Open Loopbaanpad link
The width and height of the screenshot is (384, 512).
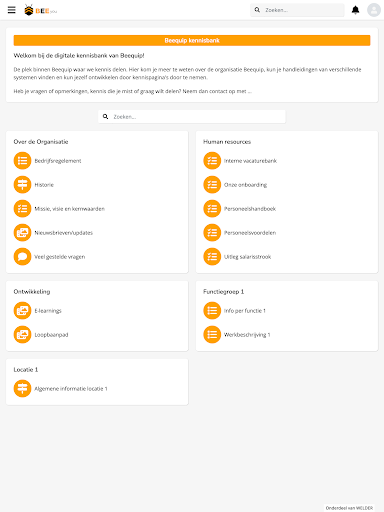point(51,335)
